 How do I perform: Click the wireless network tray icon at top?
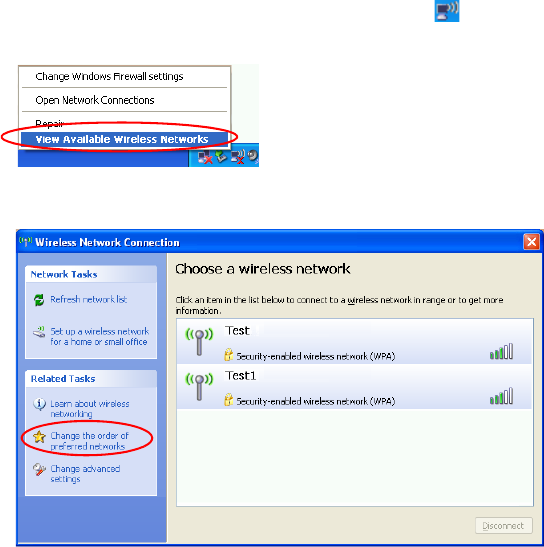(x=447, y=10)
